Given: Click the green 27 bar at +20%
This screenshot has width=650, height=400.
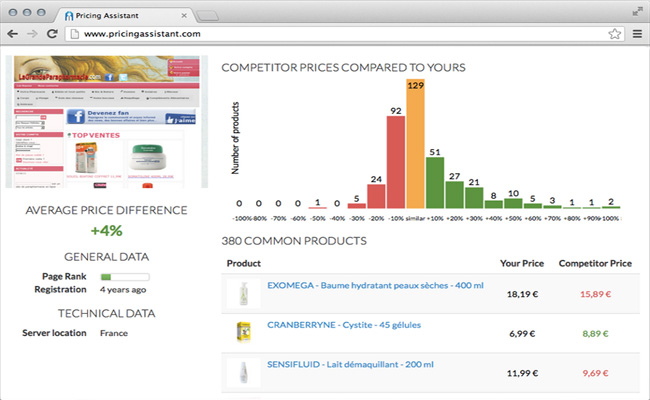Looking at the screenshot, I should (x=454, y=195).
